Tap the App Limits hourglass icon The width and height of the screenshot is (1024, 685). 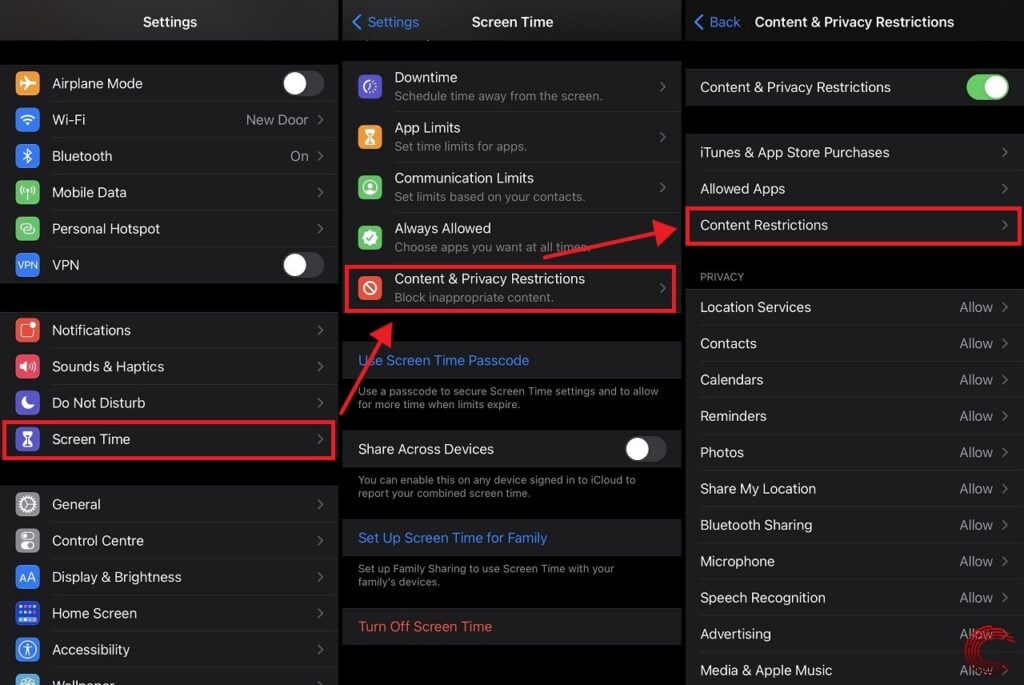coord(370,137)
